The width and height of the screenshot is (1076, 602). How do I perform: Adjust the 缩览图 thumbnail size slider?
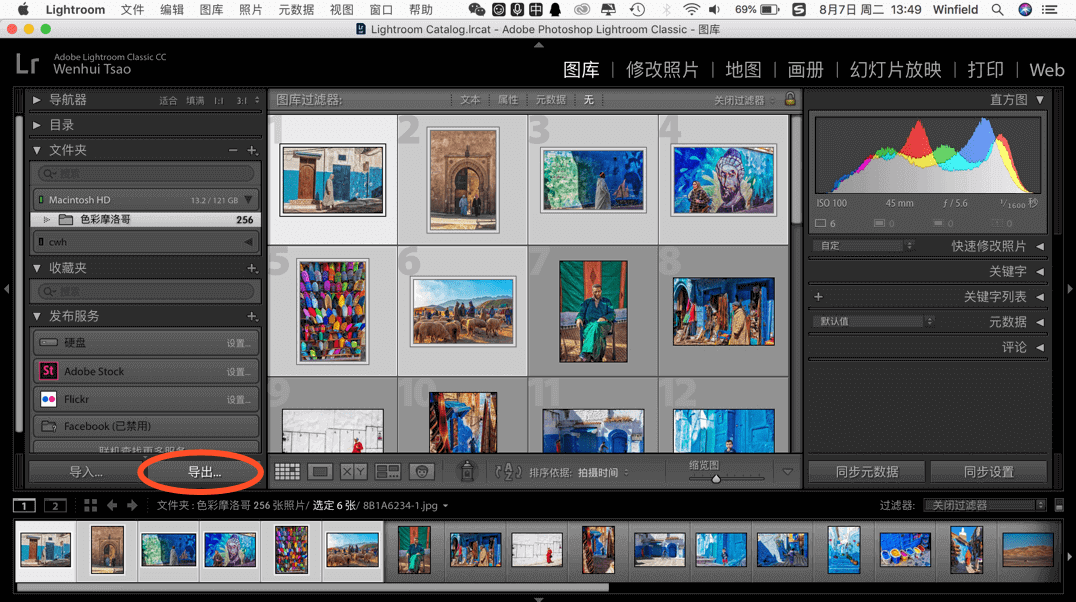coord(716,479)
